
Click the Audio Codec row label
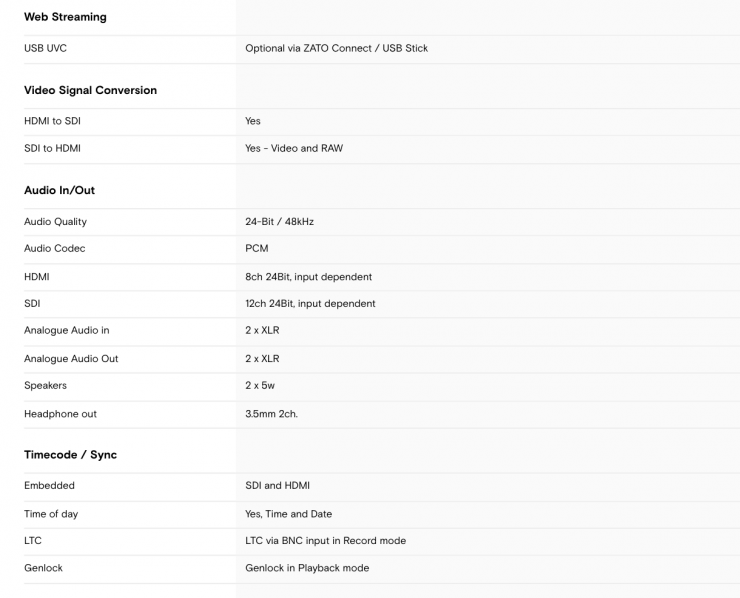[54, 248]
